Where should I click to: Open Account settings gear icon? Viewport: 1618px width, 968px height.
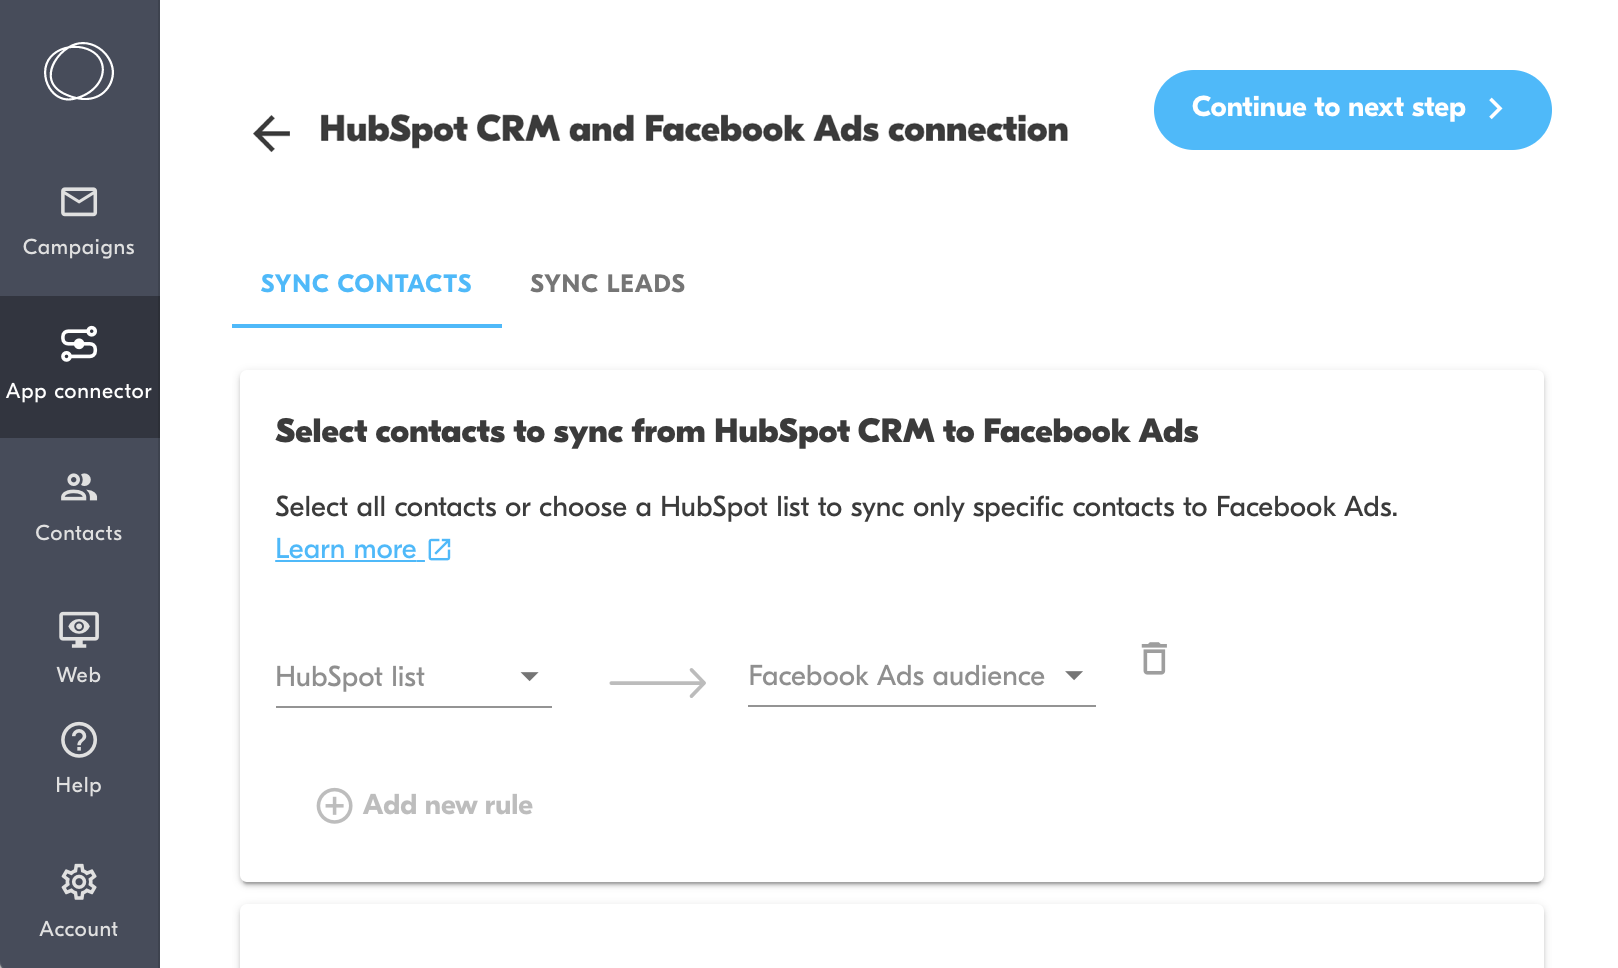click(x=79, y=882)
